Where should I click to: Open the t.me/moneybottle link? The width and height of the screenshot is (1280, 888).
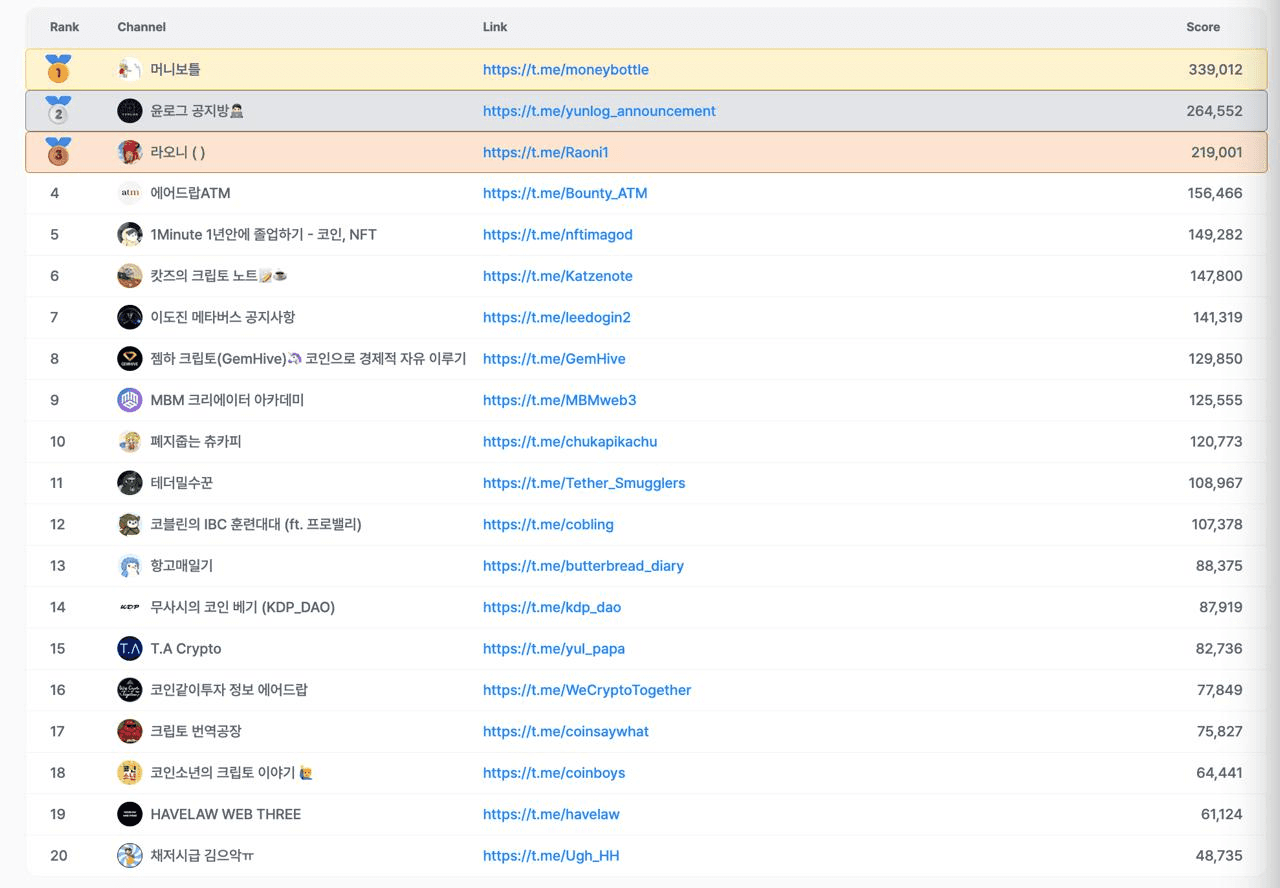click(x=565, y=70)
